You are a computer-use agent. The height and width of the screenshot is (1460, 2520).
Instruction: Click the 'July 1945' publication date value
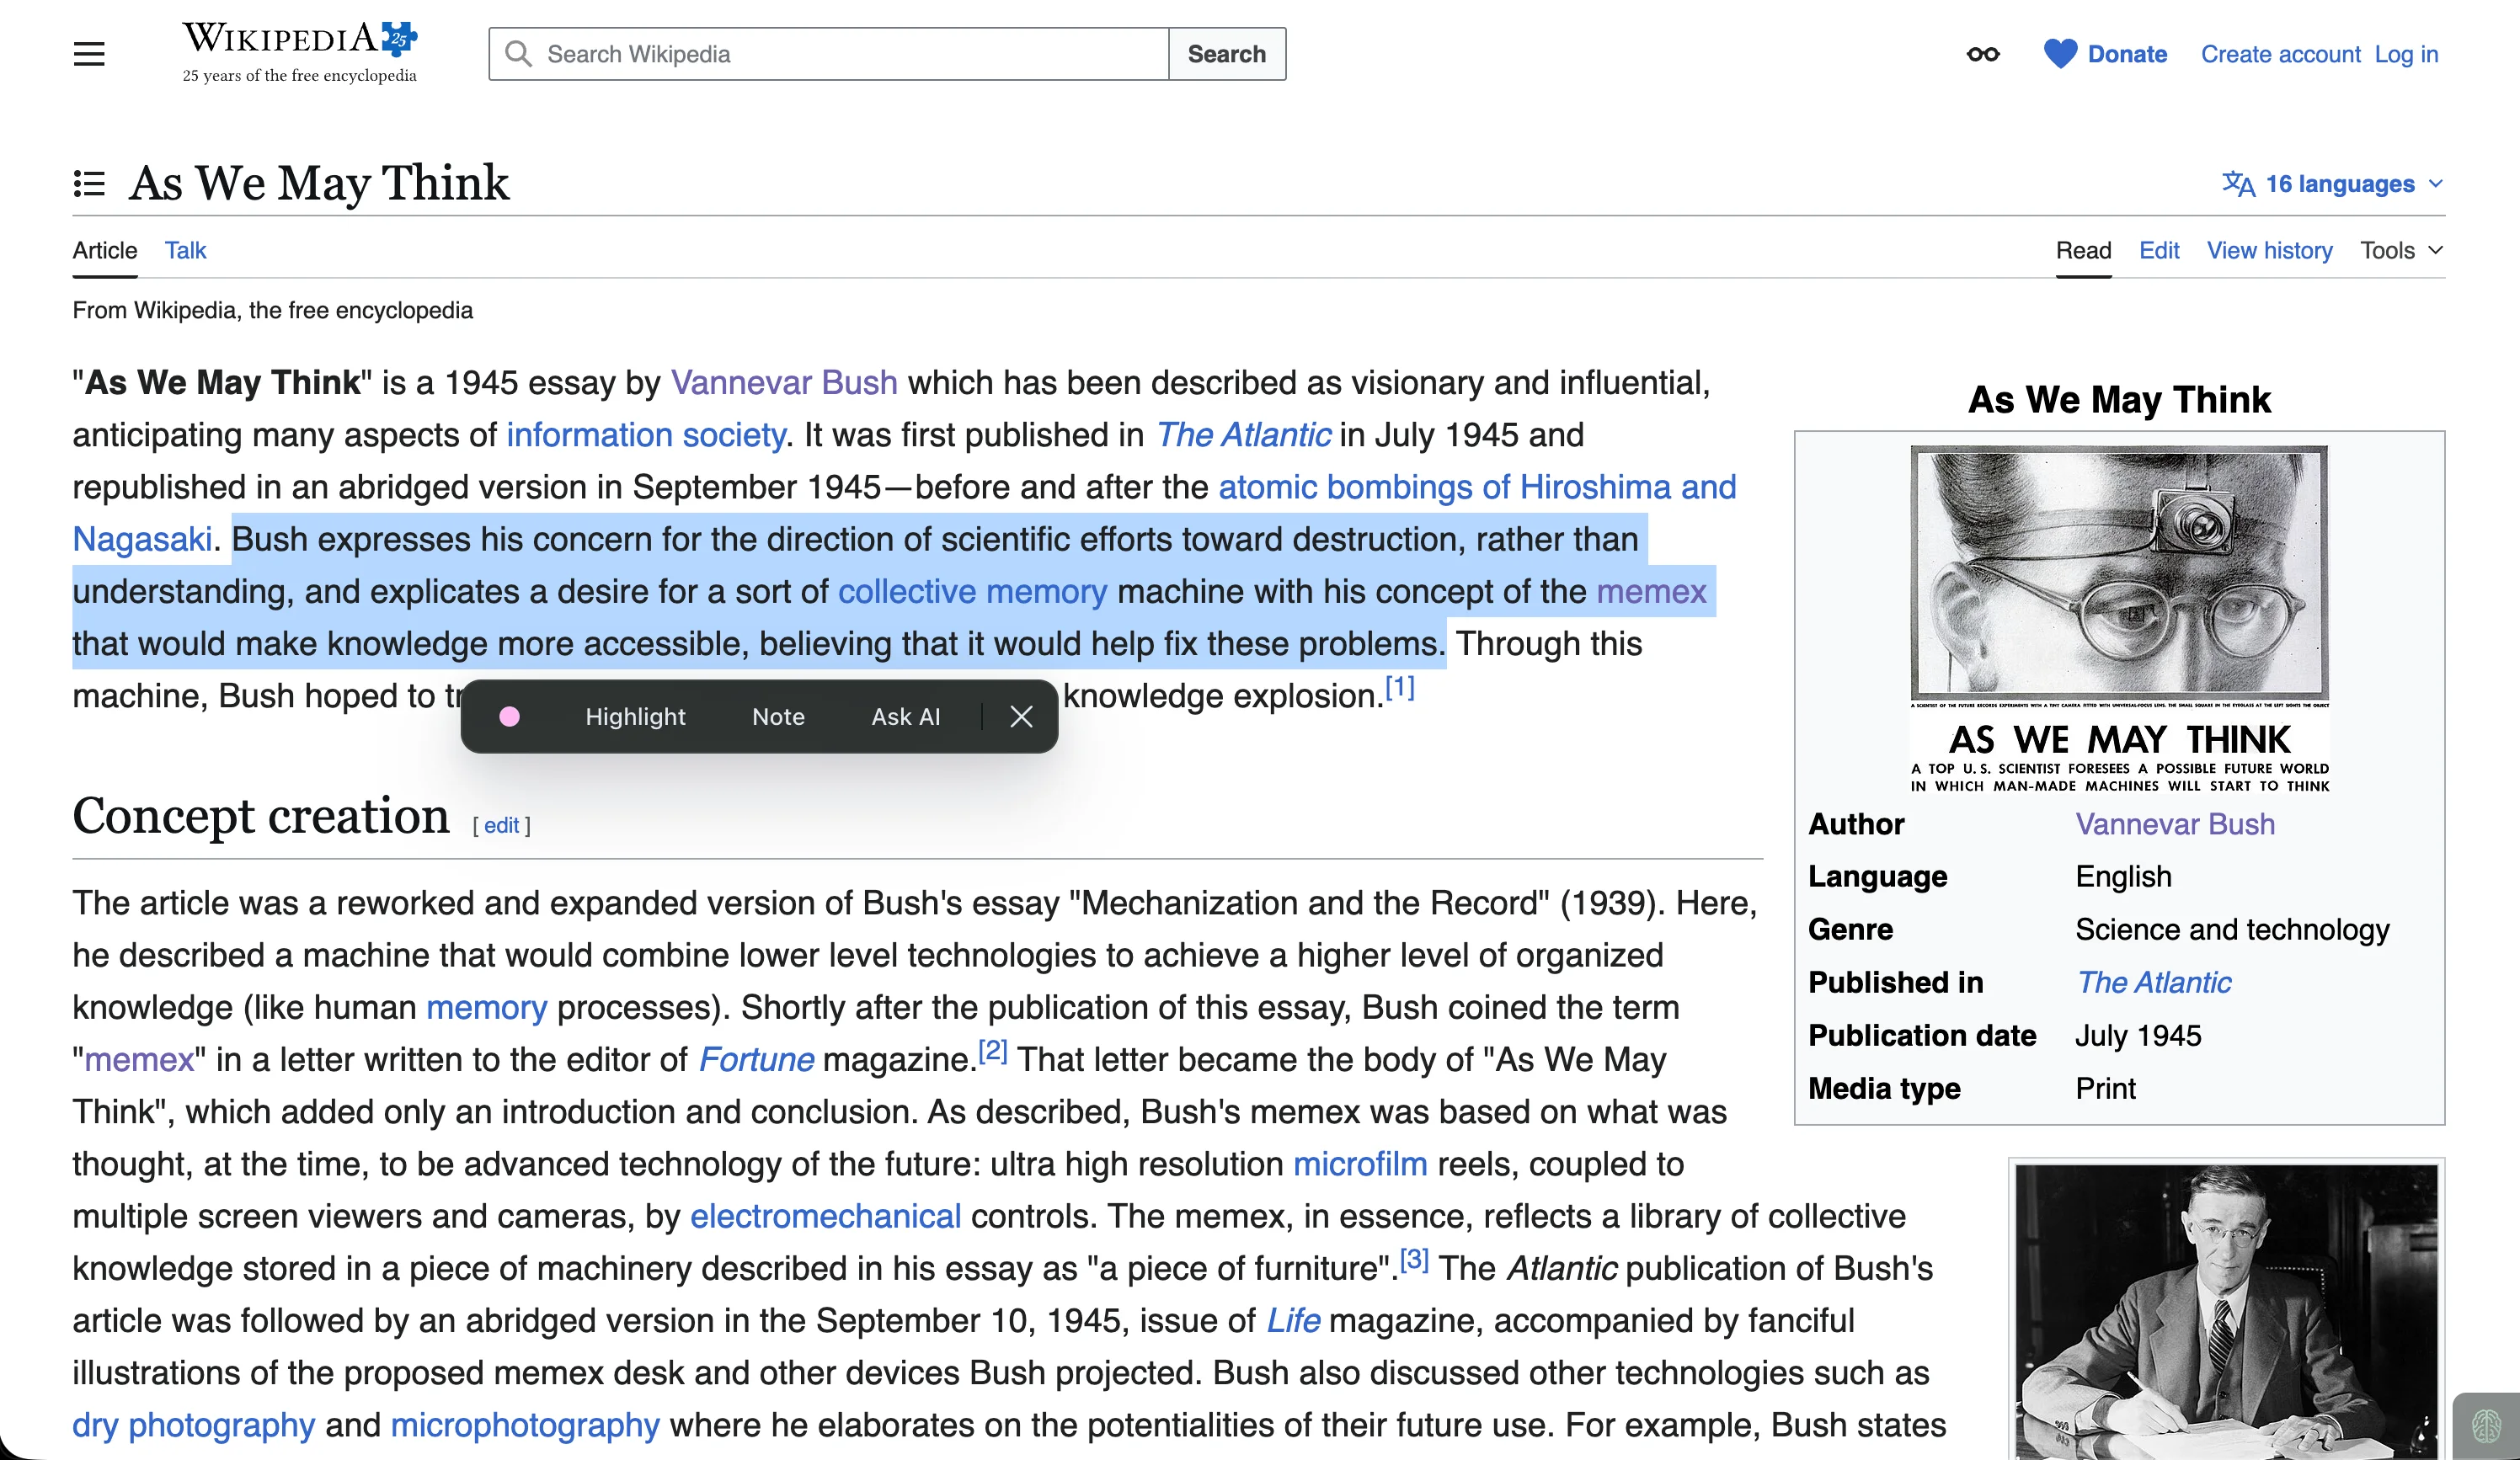pos(2138,1035)
